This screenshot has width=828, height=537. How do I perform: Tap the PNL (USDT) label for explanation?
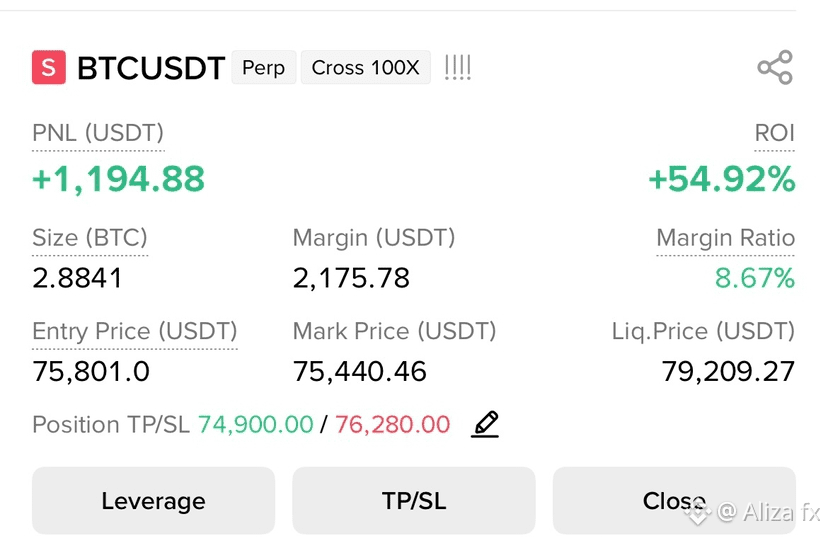pyautogui.click(x=98, y=133)
